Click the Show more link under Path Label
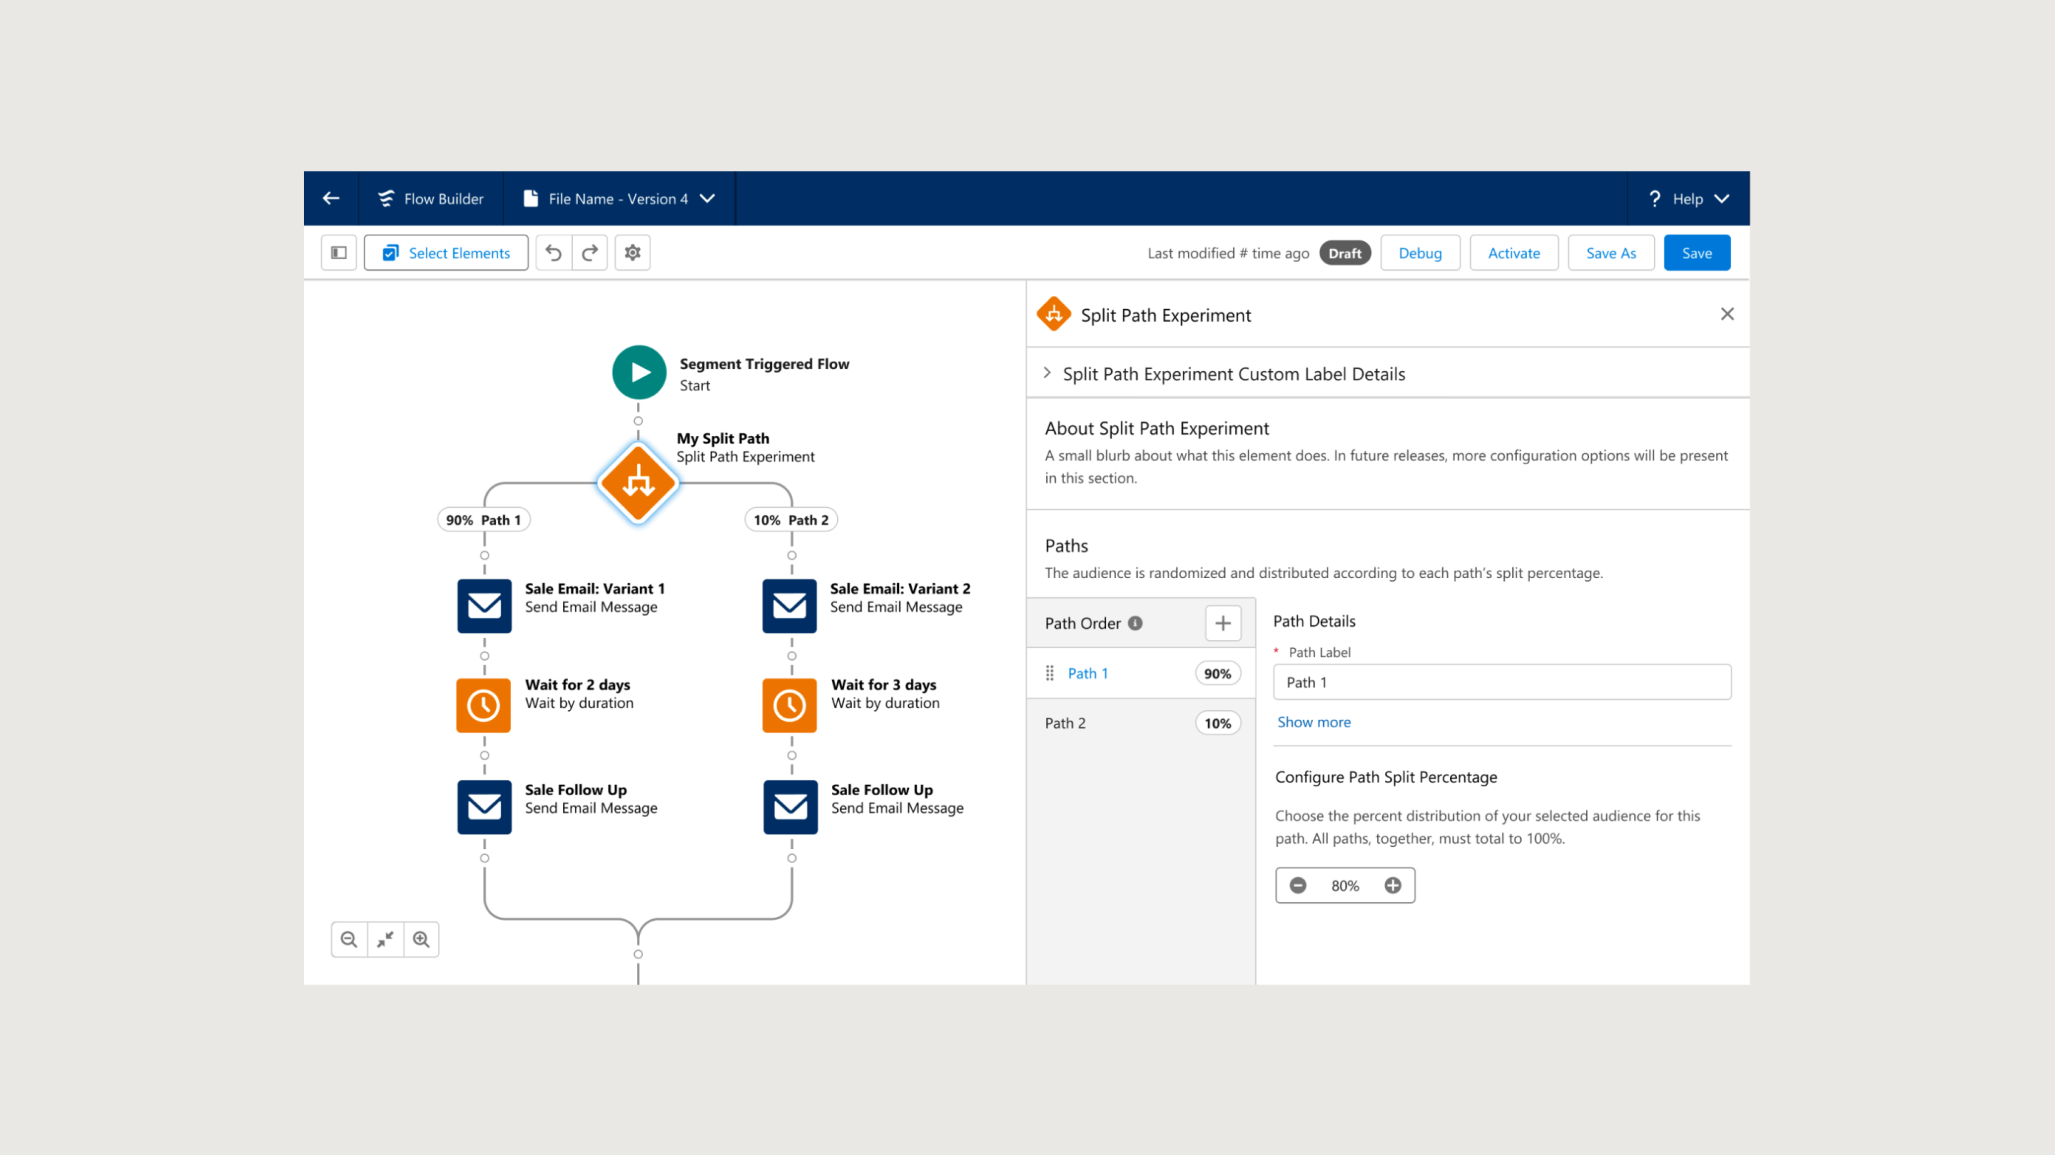Viewport: 2055px width, 1155px height. tap(1313, 721)
